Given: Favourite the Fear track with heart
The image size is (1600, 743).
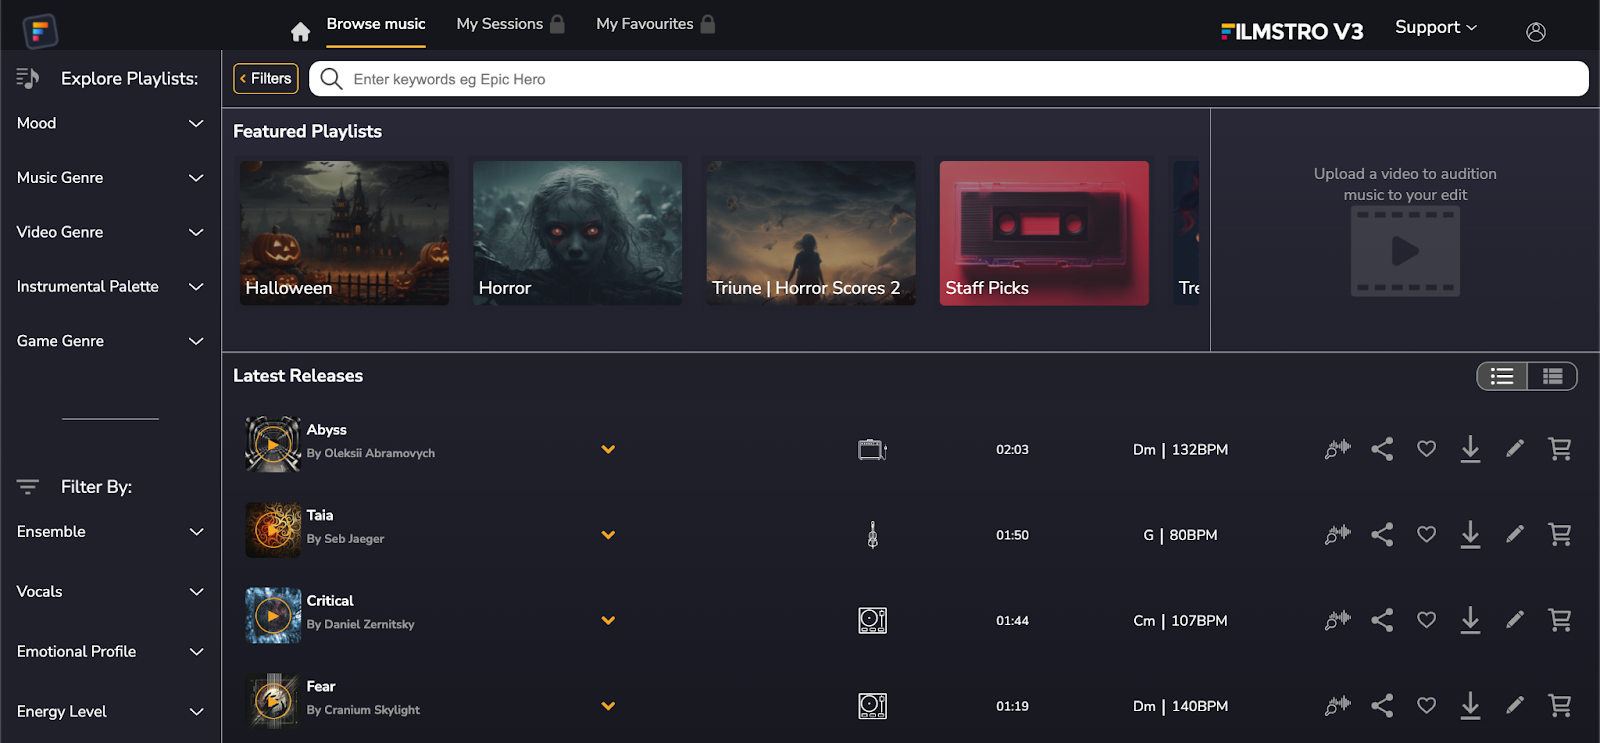Looking at the screenshot, I should (x=1427, y=706).
